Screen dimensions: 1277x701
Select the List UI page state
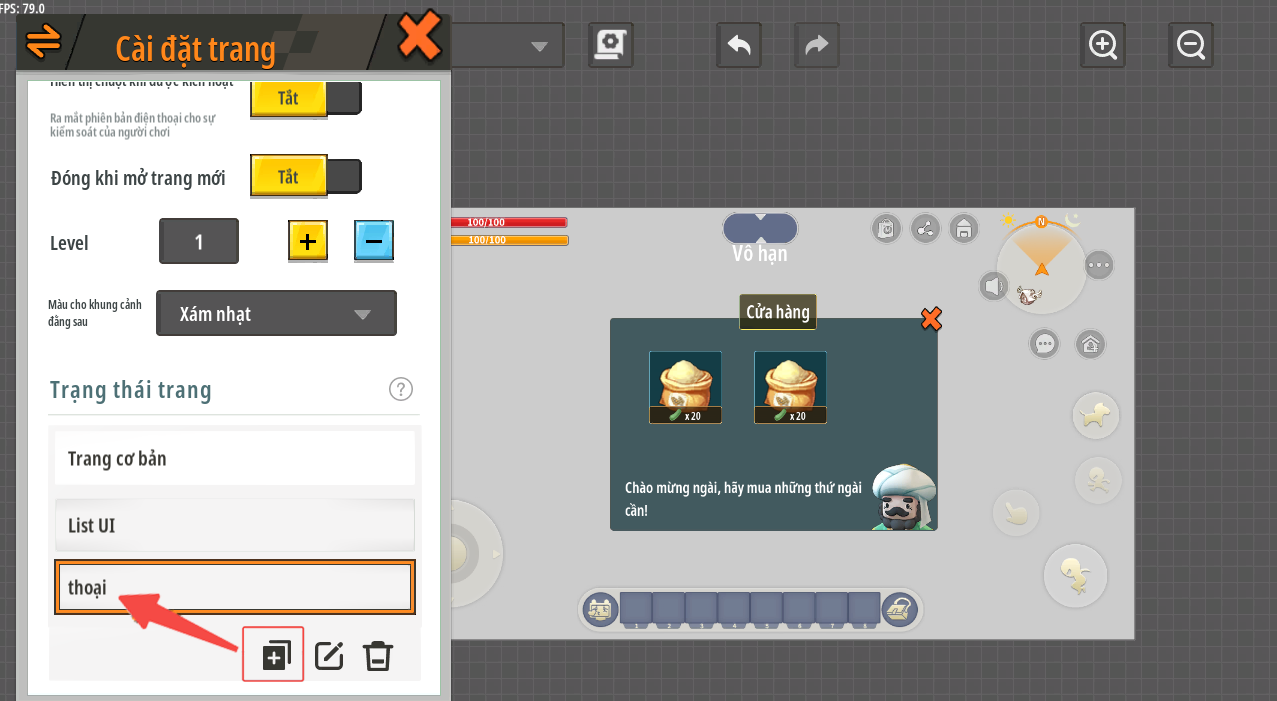point(234,525)
